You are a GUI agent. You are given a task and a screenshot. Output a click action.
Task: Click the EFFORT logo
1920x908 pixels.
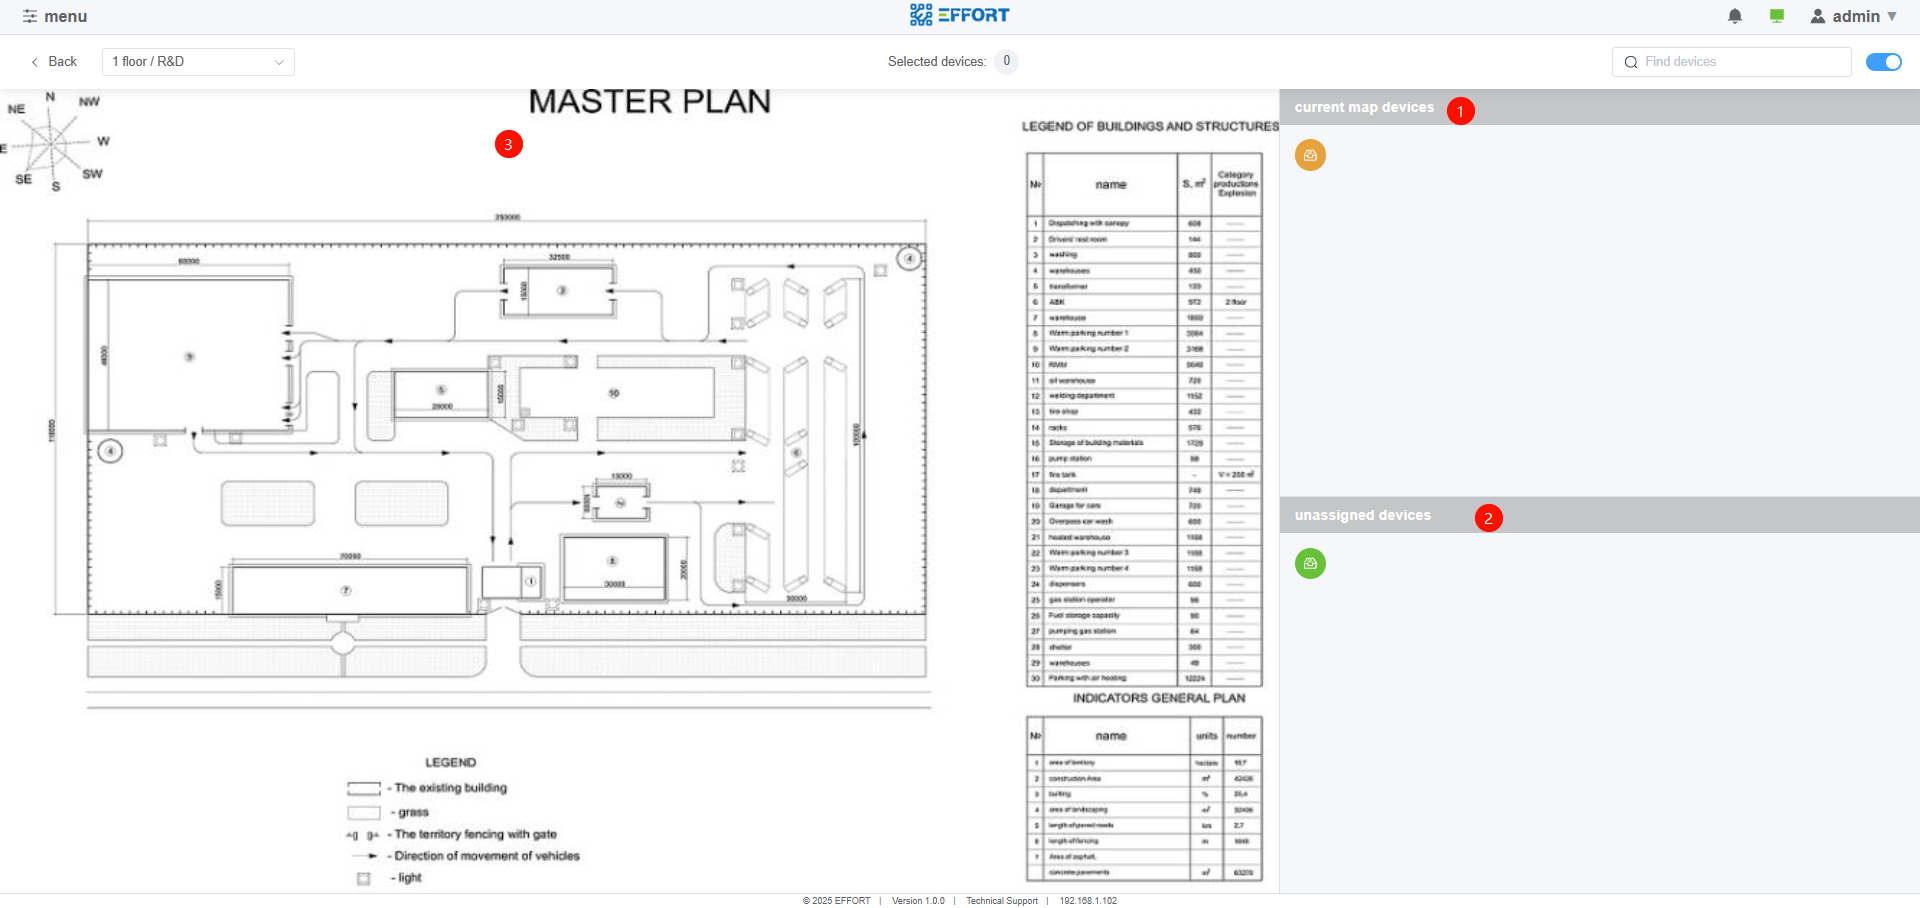(x=959, y=15)
